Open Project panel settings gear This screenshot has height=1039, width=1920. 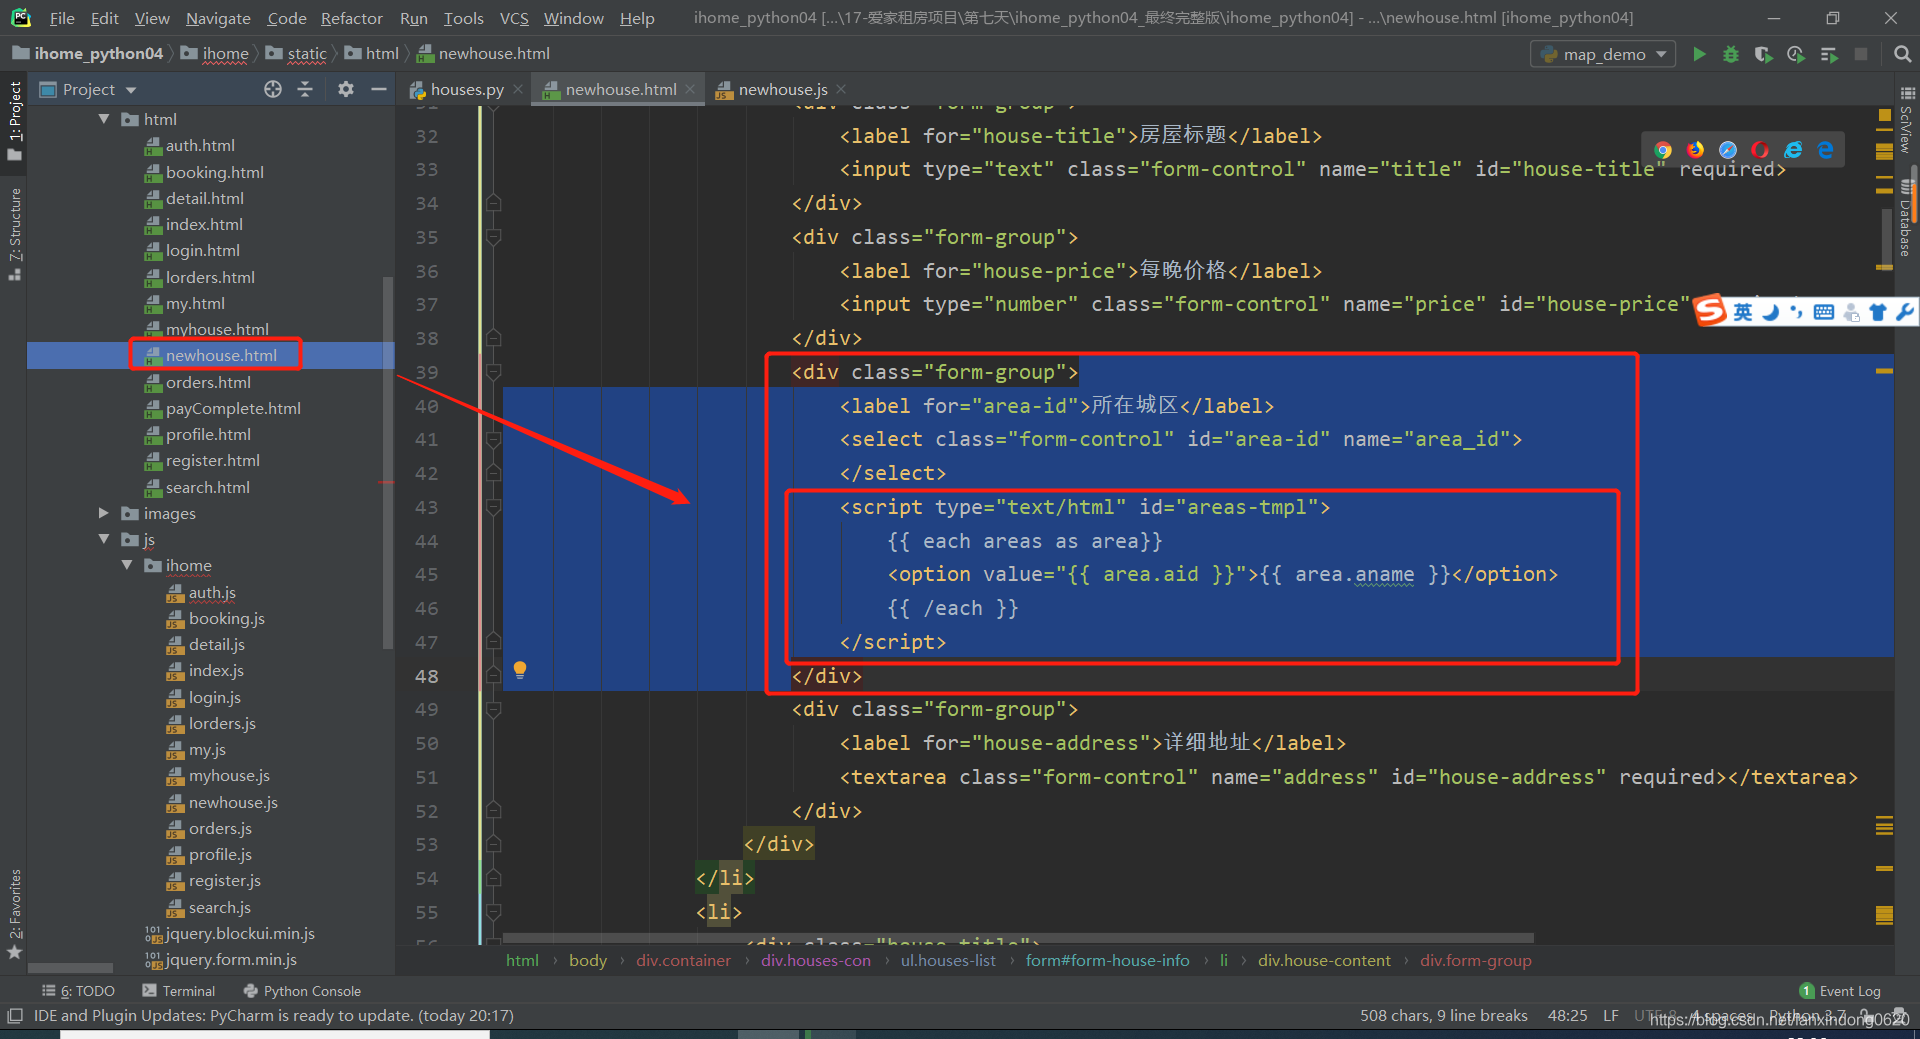346,89
